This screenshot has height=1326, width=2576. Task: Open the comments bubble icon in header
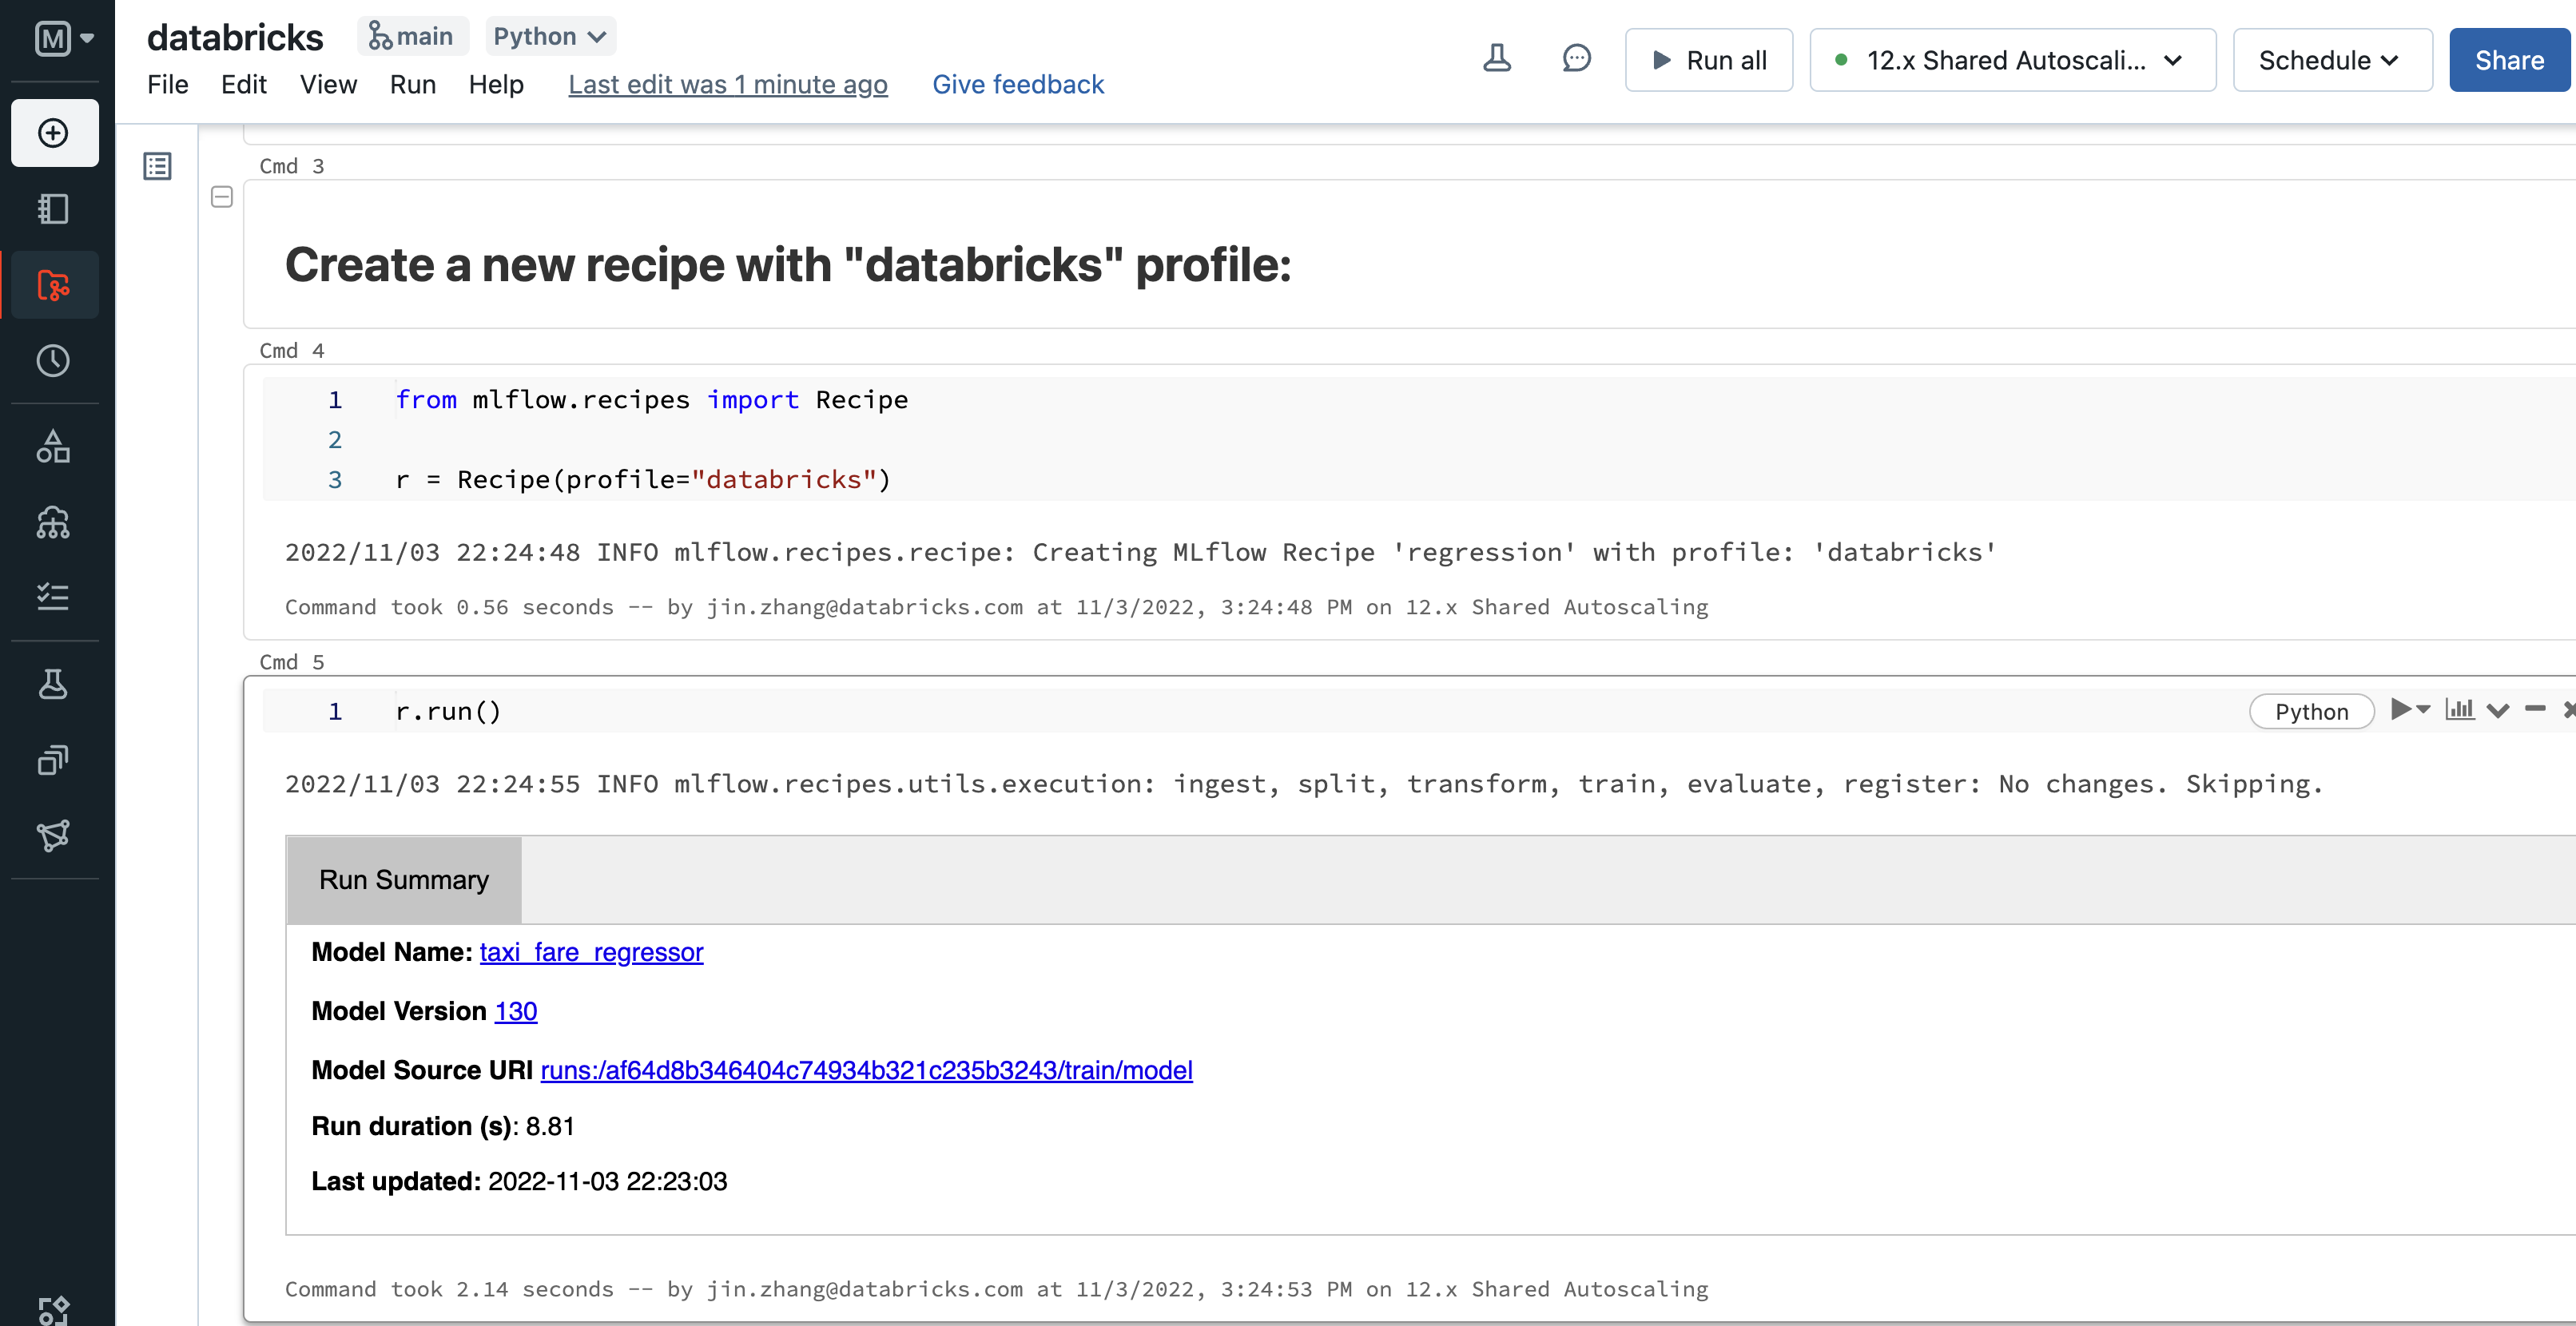pyautogui.click(x=1576, y=59)
